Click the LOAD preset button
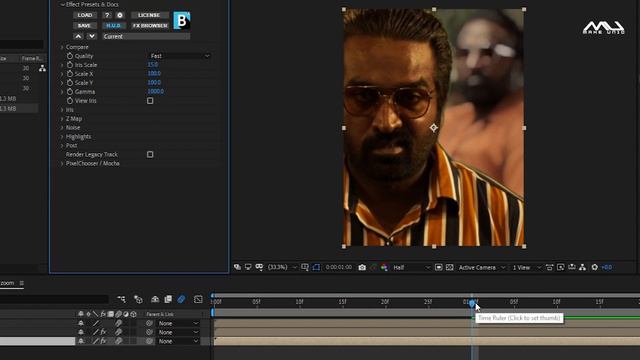Image resolution: width=640 pixels, height=360 pixels. tap(85, 15)
